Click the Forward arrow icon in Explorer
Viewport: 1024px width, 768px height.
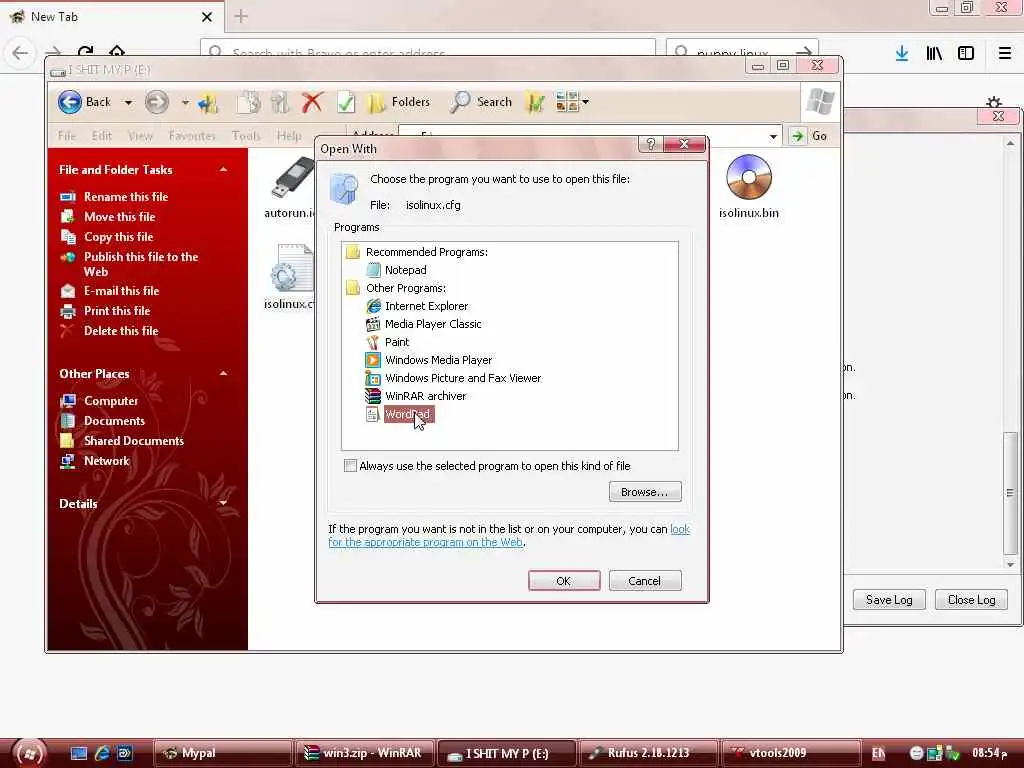(x=157, y=102)
